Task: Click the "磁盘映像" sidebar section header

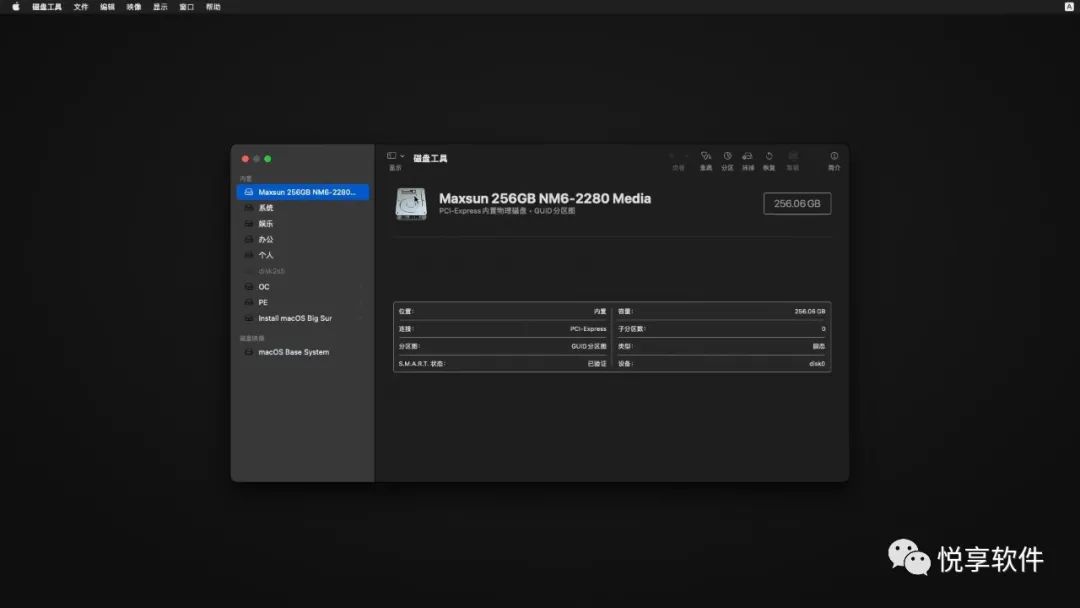Action: (252, 339)
